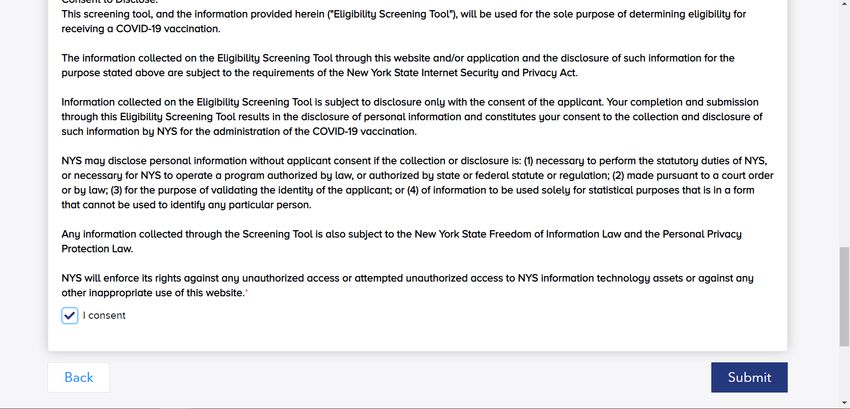Submit the eligibility screening form
Image resolution: width=850 pixels, height=409 pixels.
point(749,377)
